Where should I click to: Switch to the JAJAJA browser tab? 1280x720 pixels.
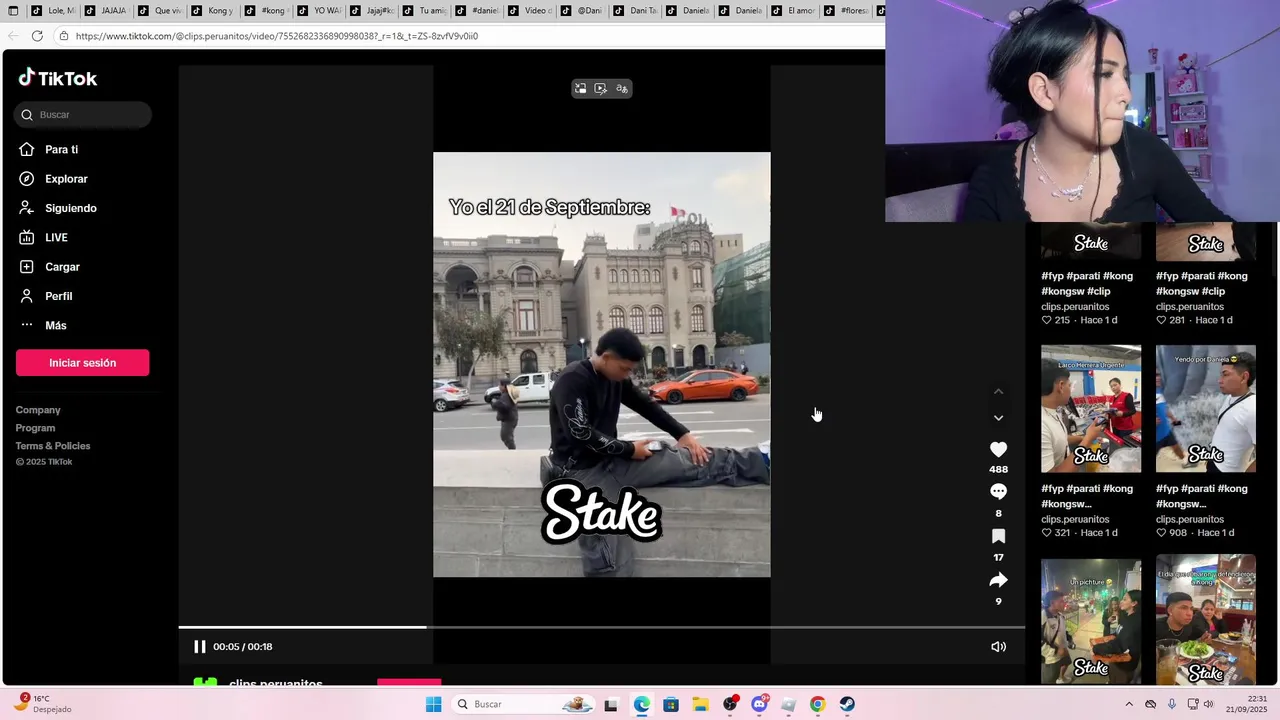pyautogui.click(x=107, y=11)
